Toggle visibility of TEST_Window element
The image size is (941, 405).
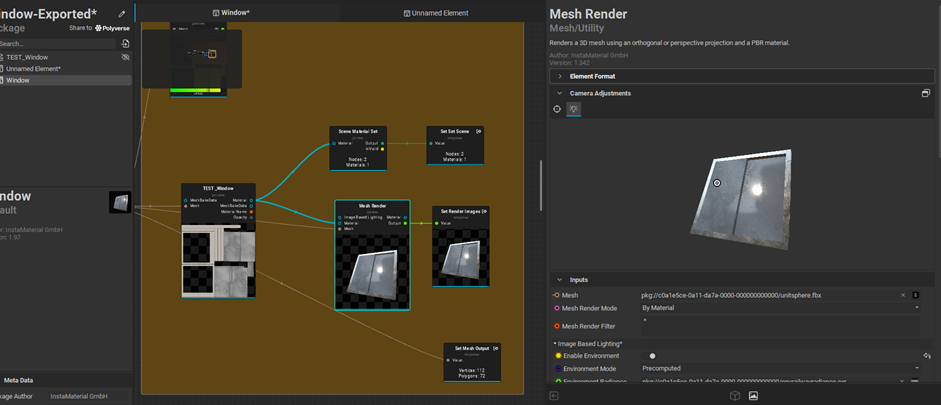tap(125, 57)
